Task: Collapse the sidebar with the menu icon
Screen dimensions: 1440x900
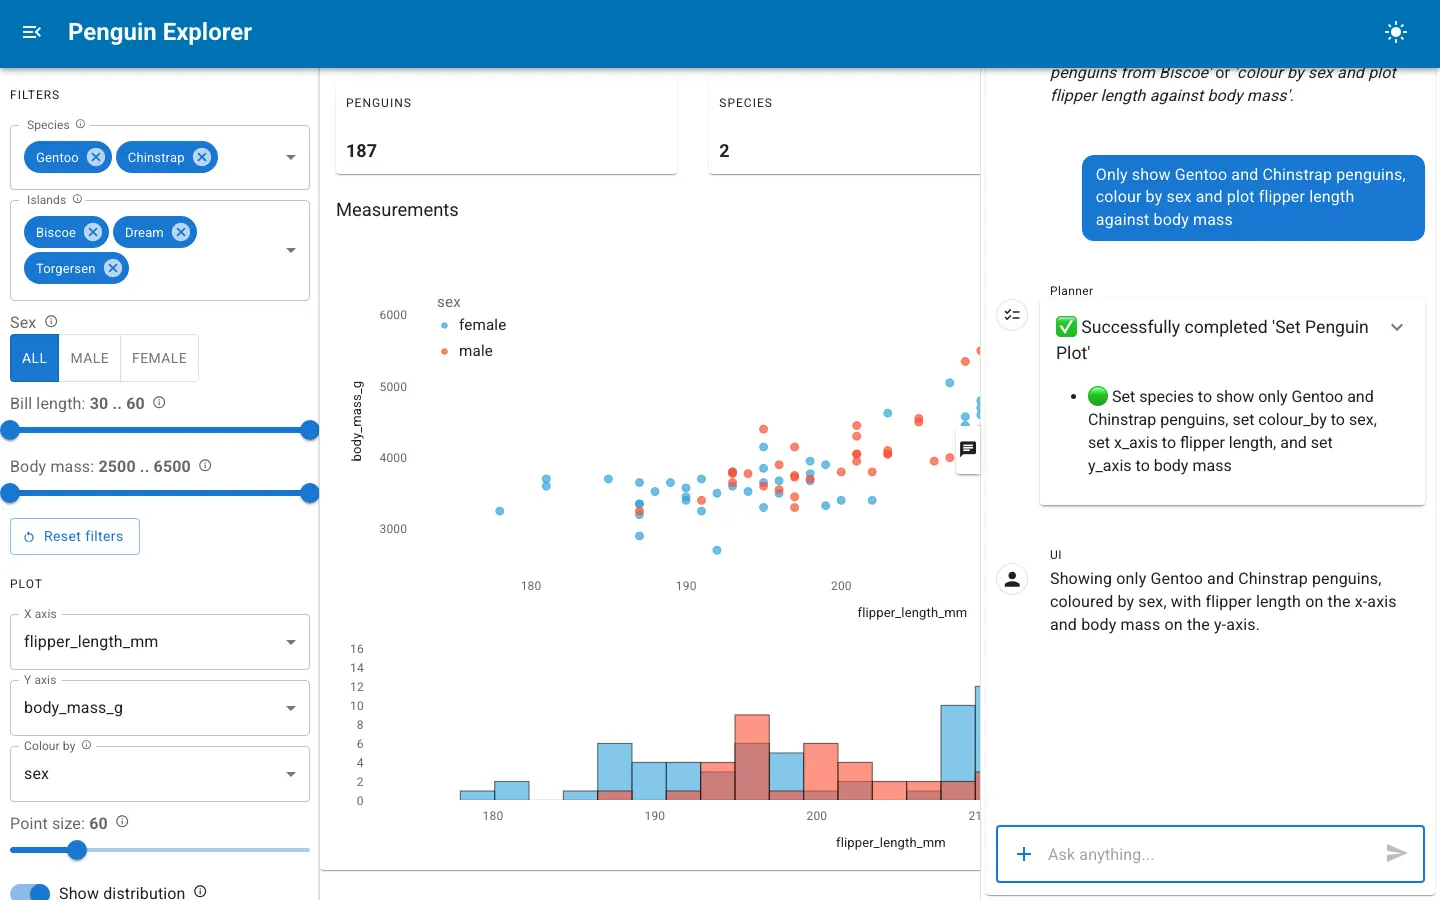Action: pos(32,32)
